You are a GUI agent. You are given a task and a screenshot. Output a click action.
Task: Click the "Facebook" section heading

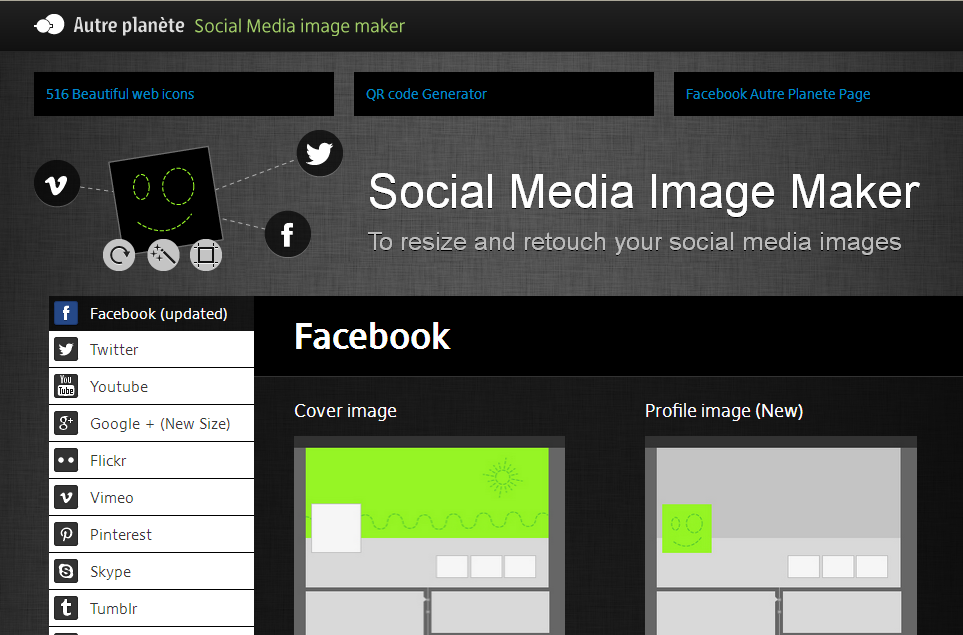coord(372,337)
